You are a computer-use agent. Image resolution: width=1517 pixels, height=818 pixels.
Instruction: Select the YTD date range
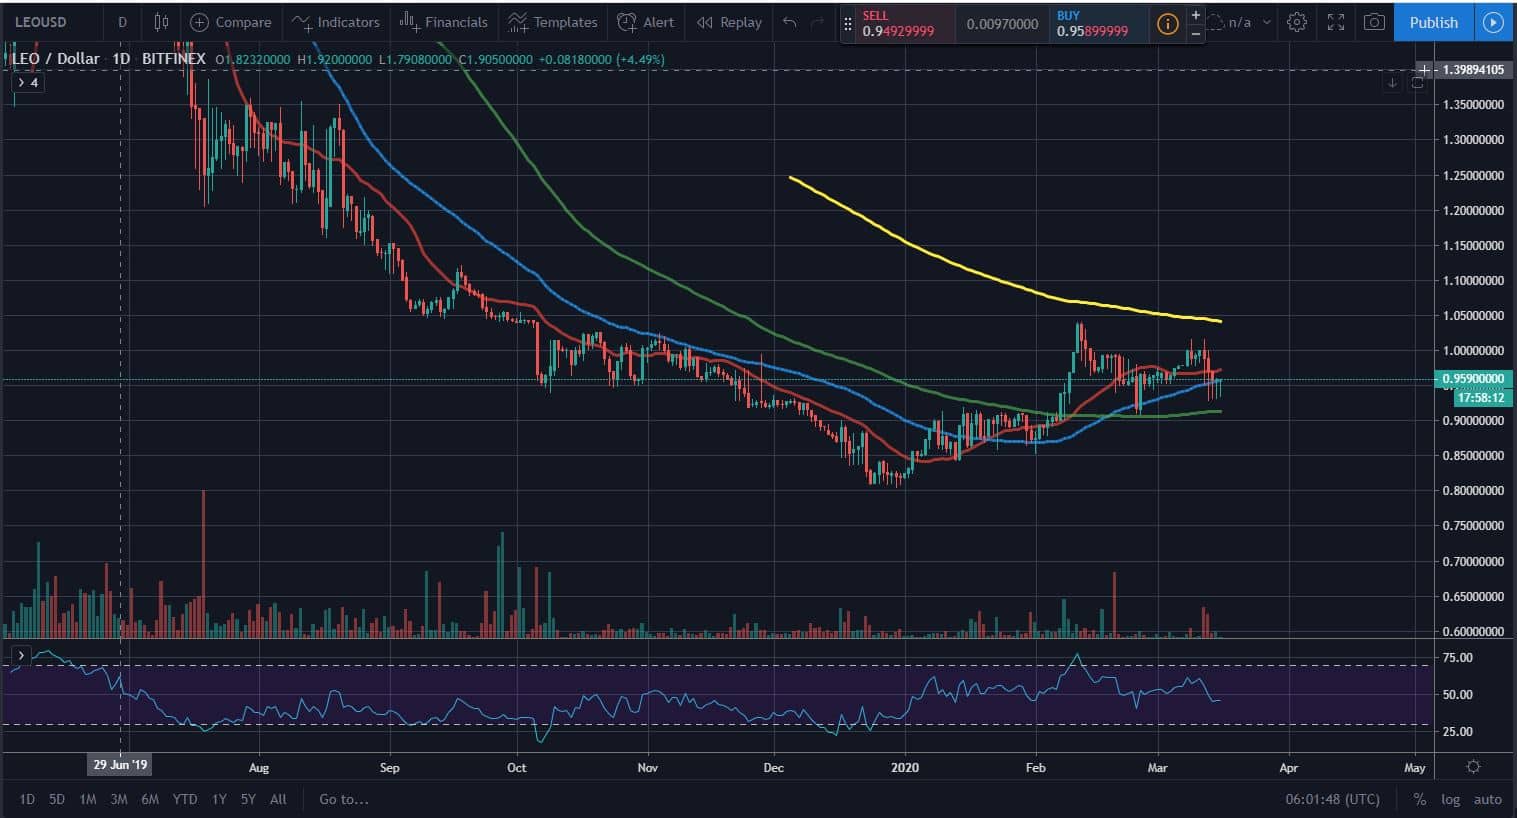(184, 799)
